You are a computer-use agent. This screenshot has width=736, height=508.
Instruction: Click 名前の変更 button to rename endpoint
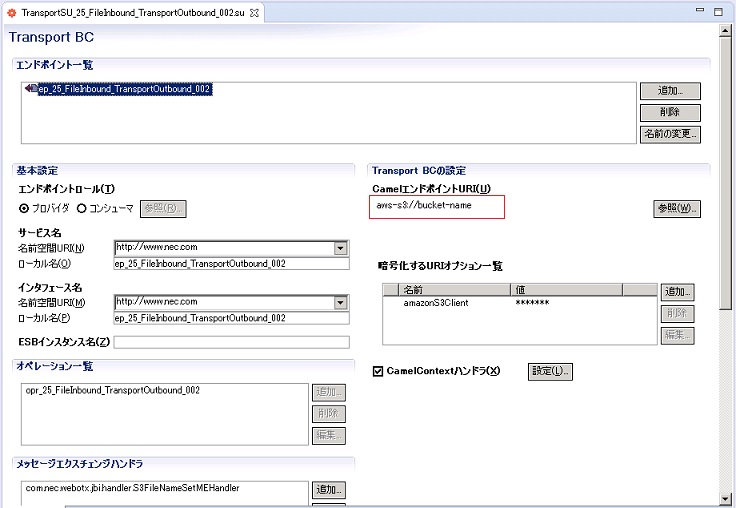669,134
